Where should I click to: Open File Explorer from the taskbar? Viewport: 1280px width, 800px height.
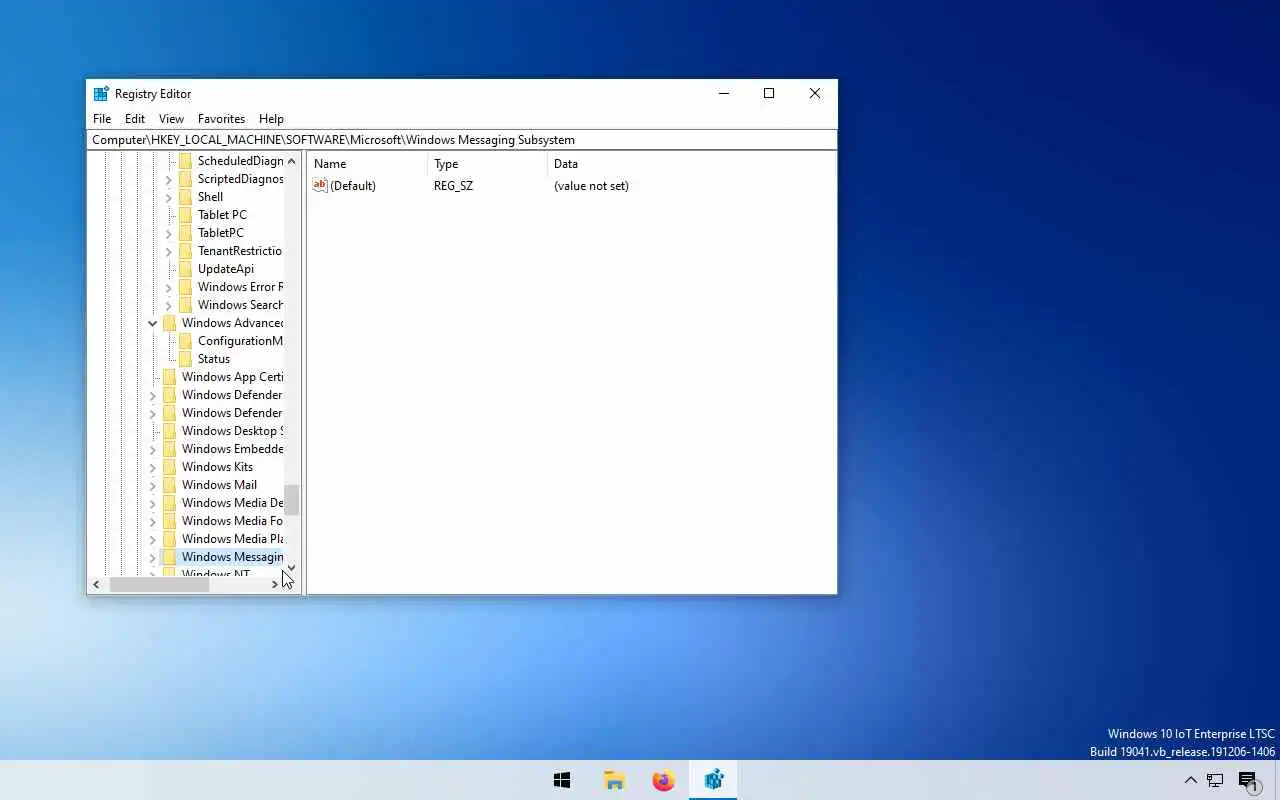click(x=614, y=781)
